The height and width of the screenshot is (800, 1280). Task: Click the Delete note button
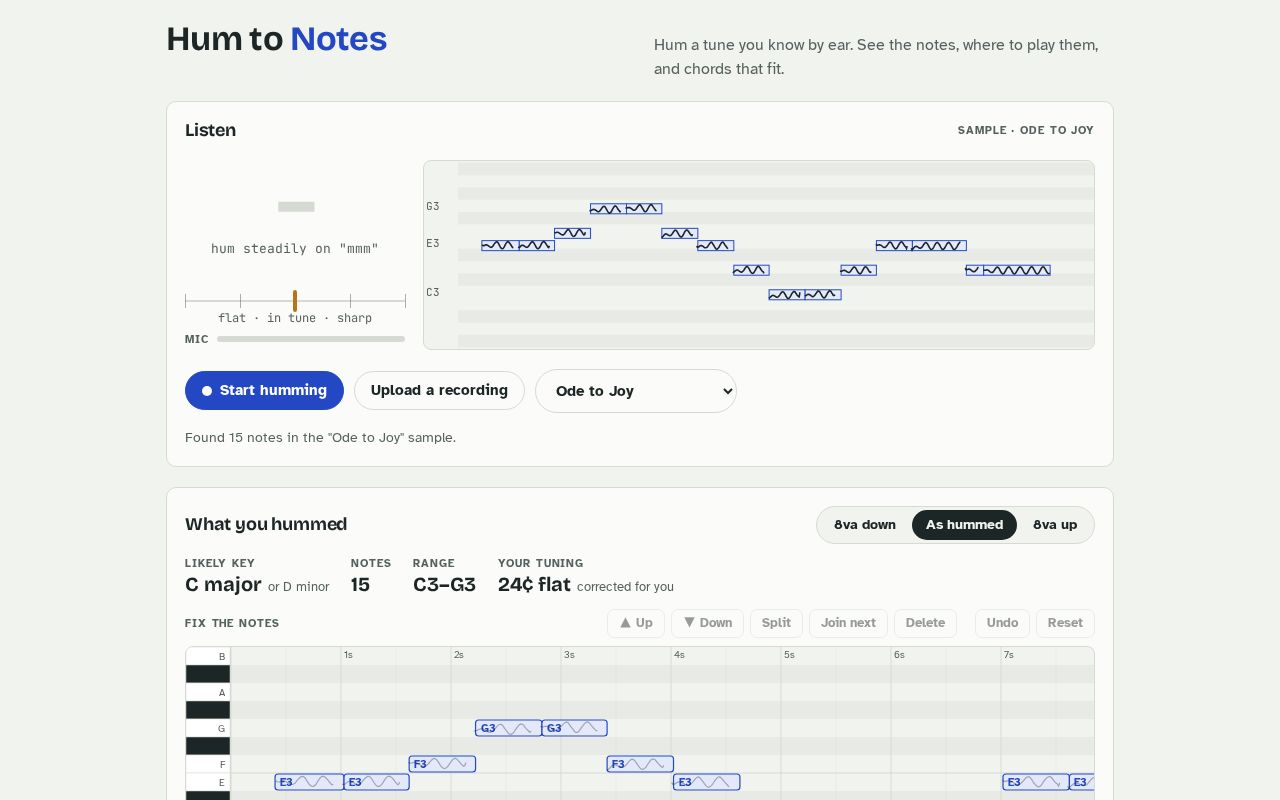925,623
